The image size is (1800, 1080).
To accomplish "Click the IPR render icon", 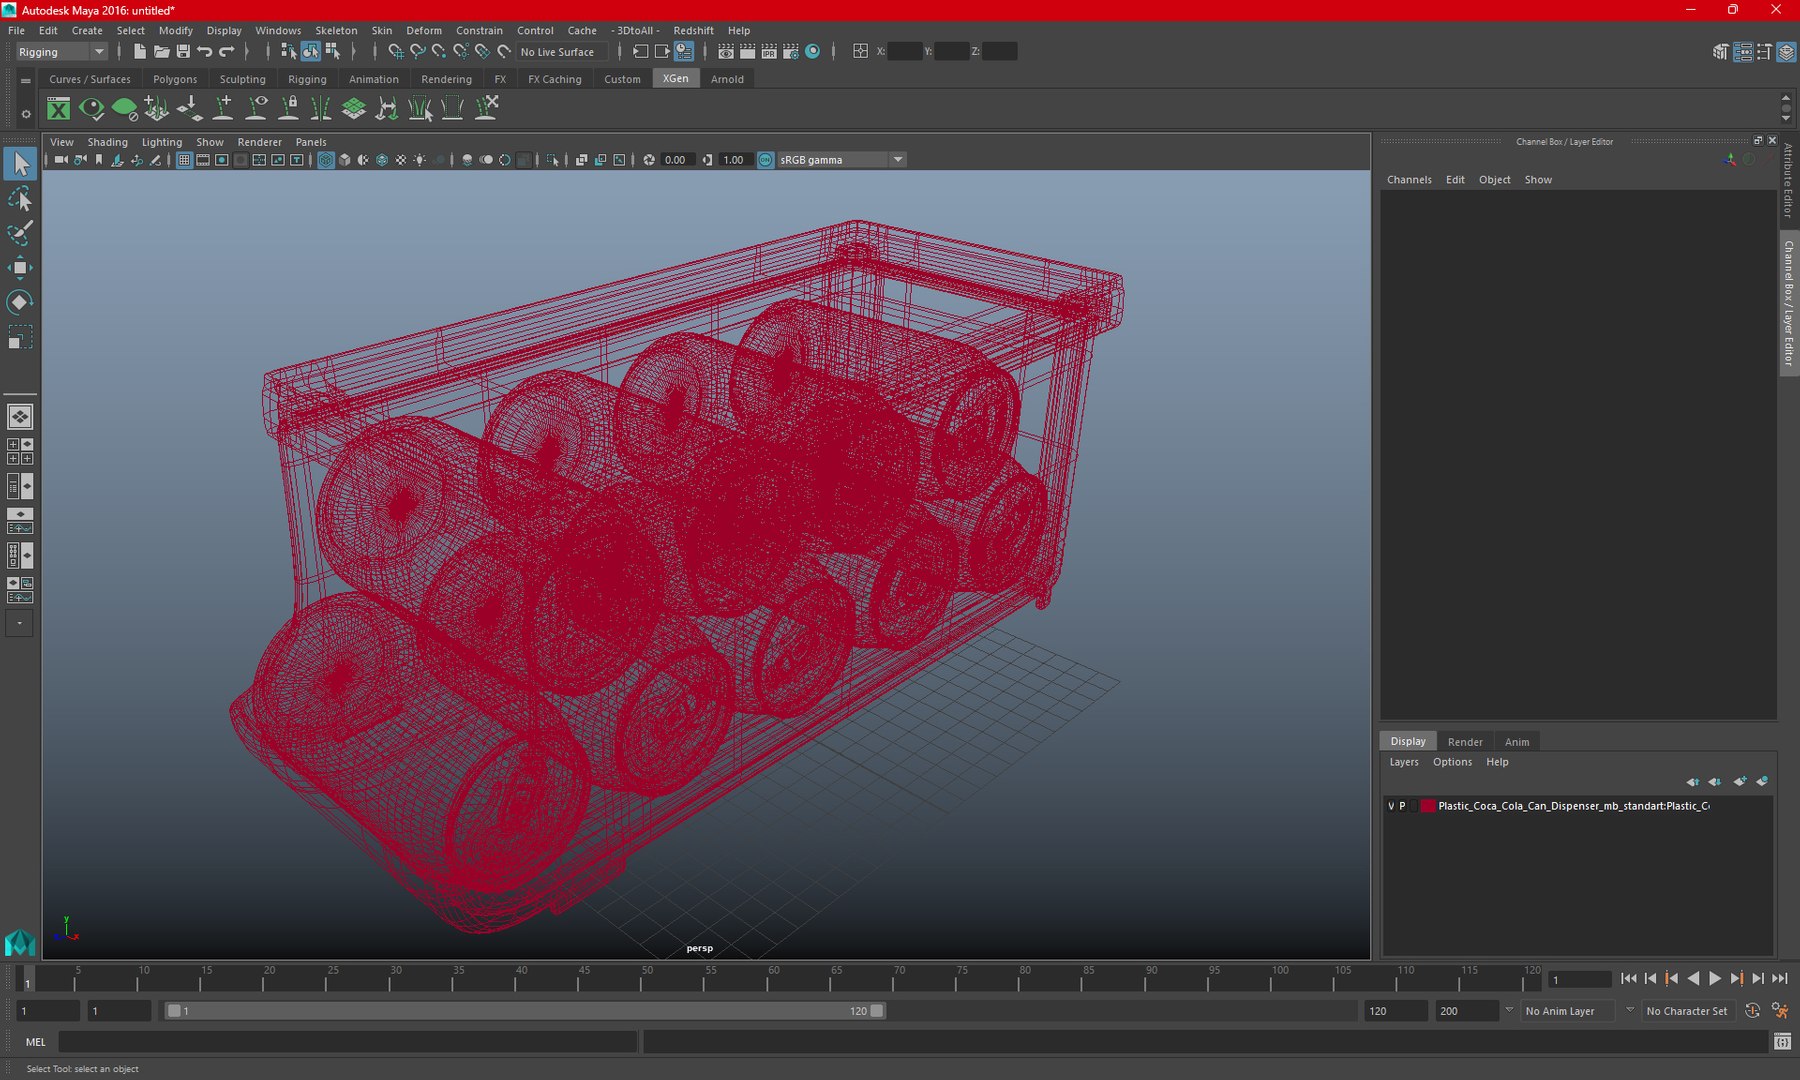I will point(769,51).
